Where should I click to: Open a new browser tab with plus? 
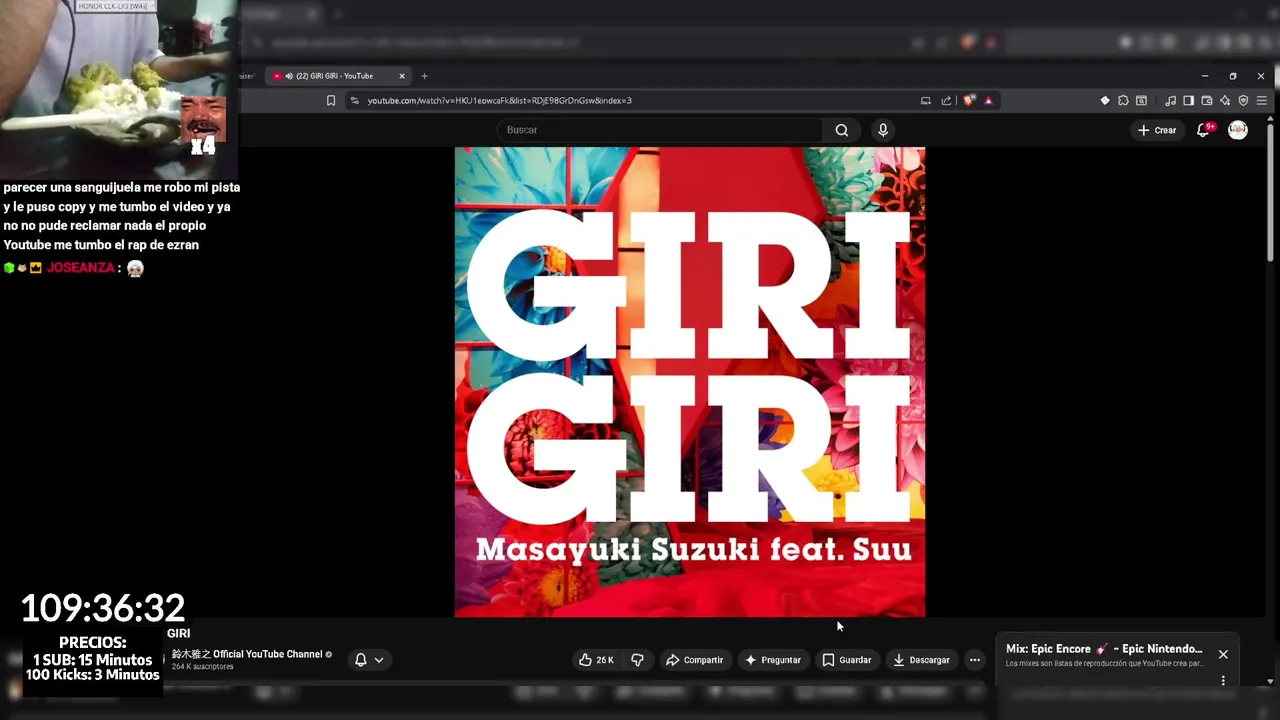coord(424,76)
